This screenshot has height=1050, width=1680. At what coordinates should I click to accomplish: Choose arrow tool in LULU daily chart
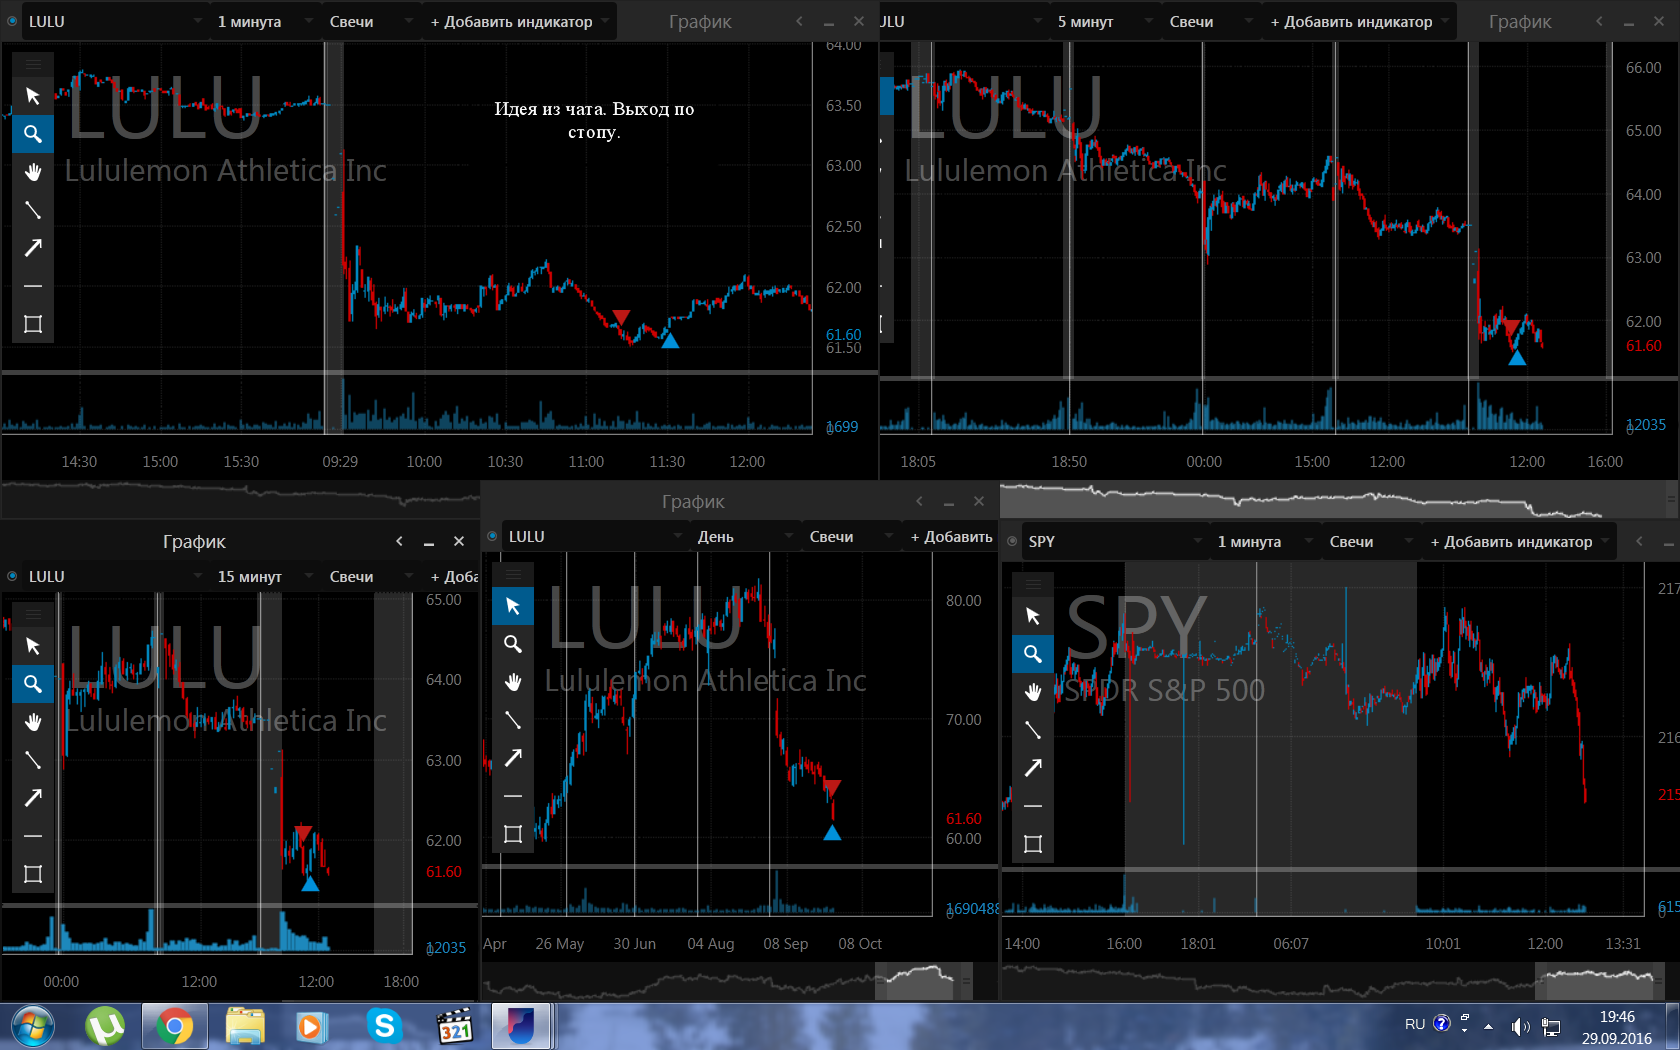coord(513,758)
